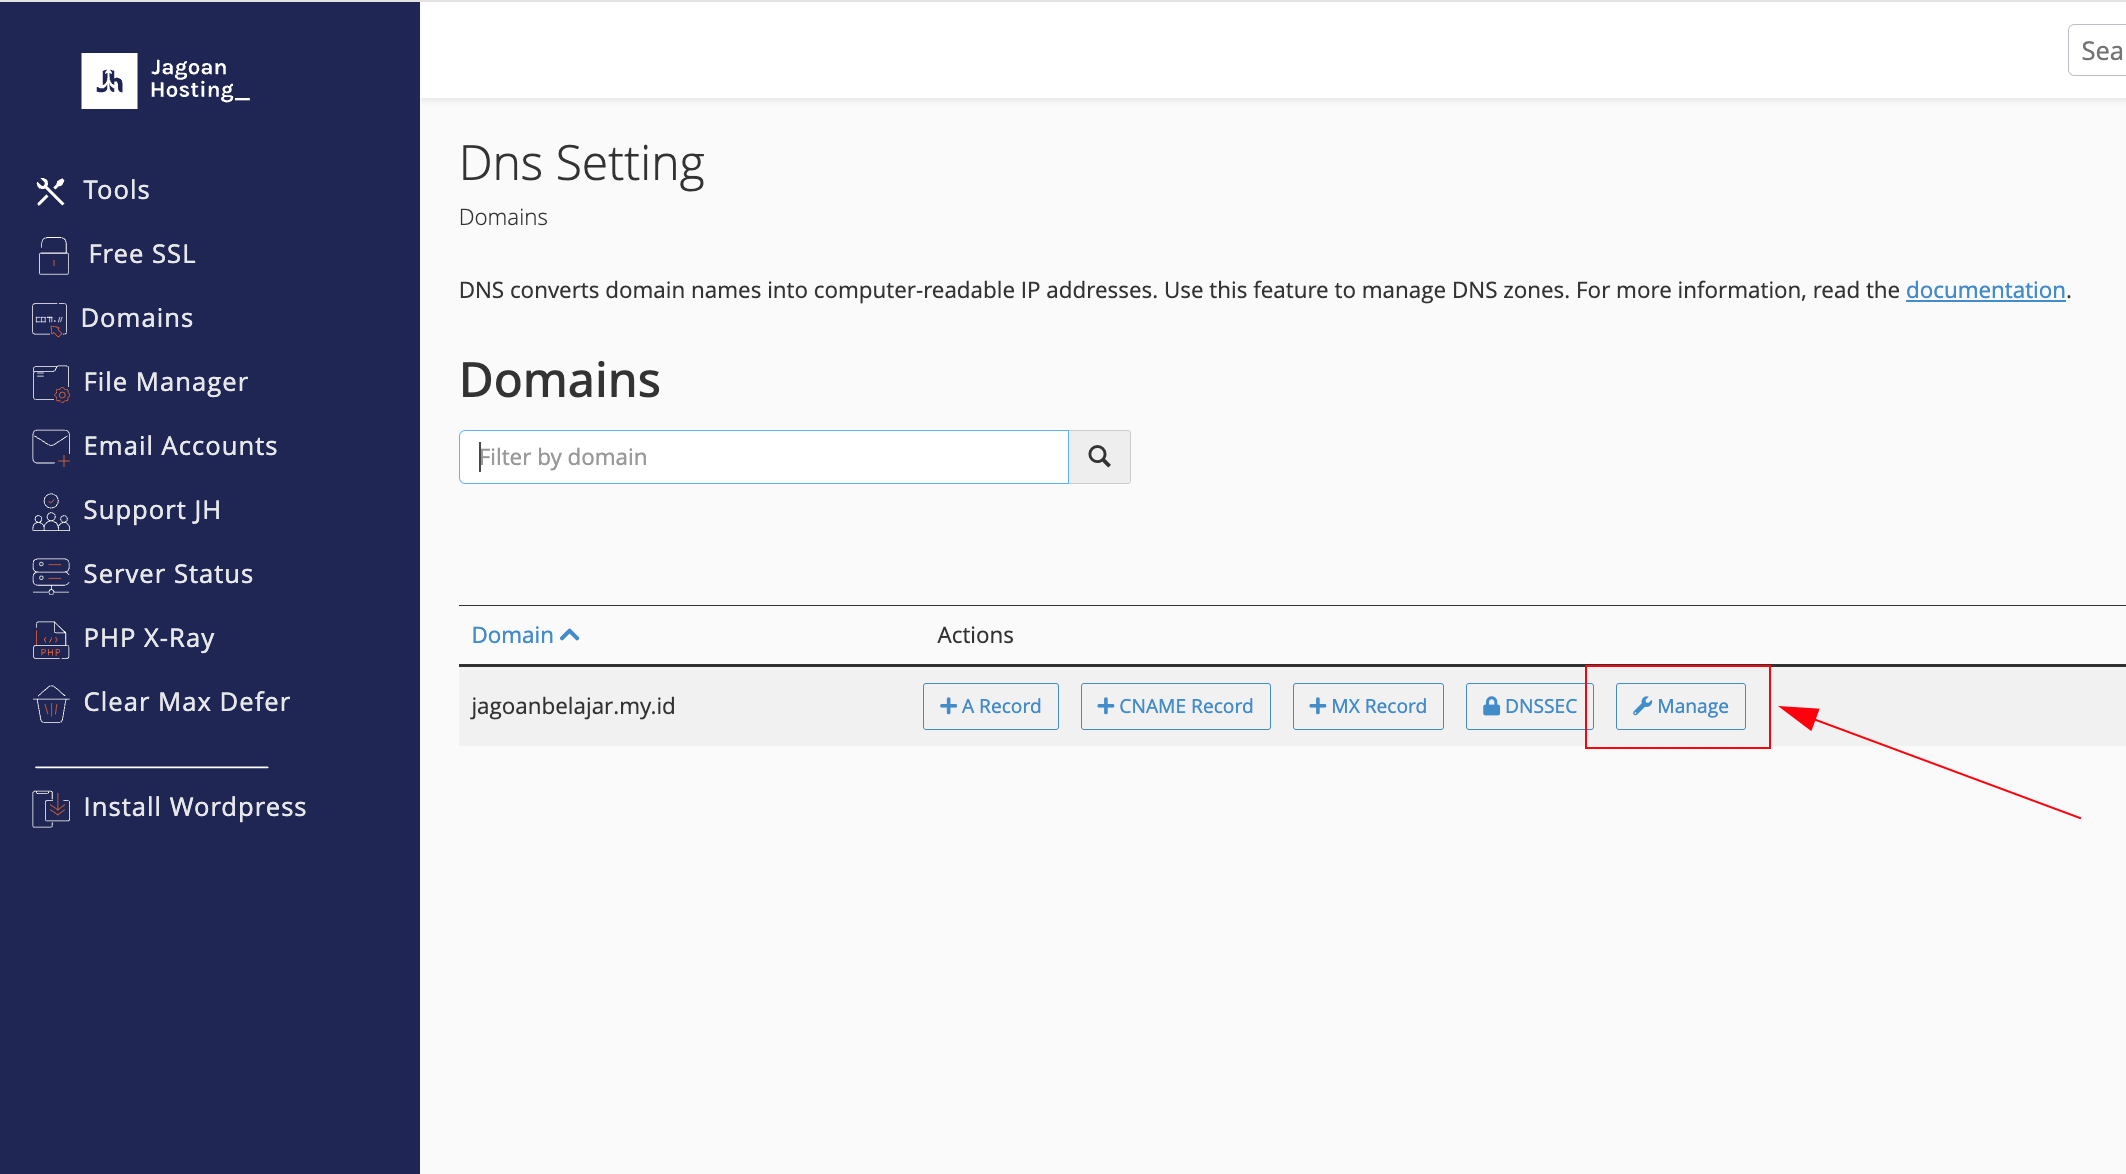Image resolution: width=2126 pixels, height=1174 pixels.
Task: Open the Tools wrench icon
Action: click(x=50, y=191)
